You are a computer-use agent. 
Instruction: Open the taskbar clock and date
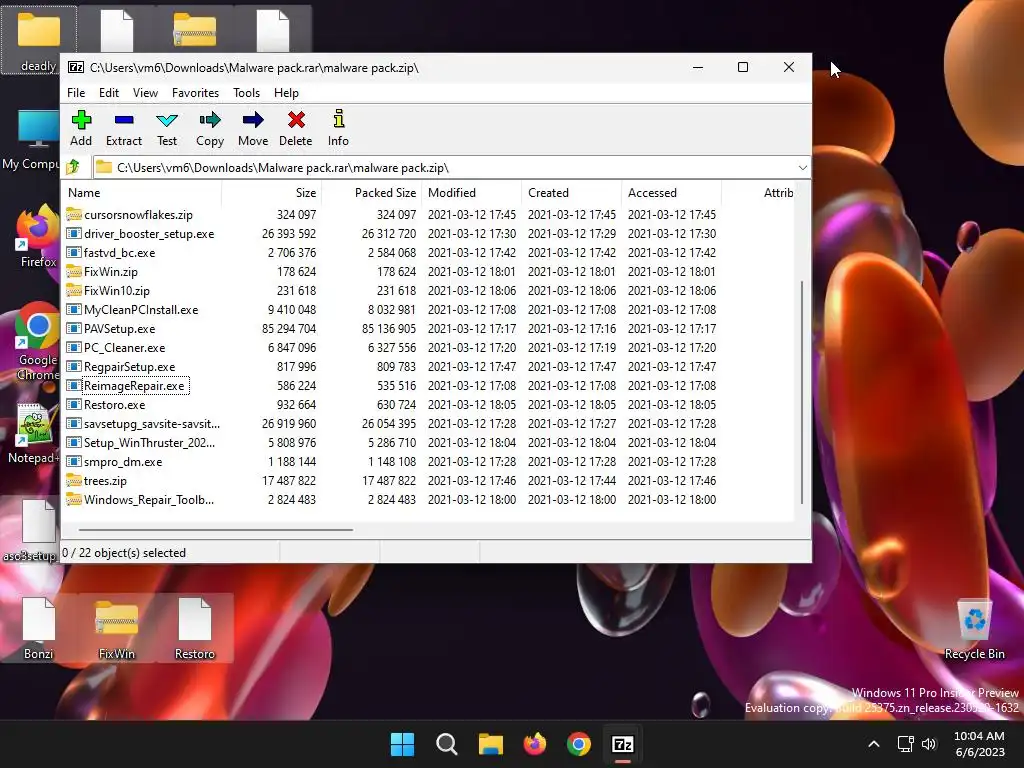[x=980, y=744]
